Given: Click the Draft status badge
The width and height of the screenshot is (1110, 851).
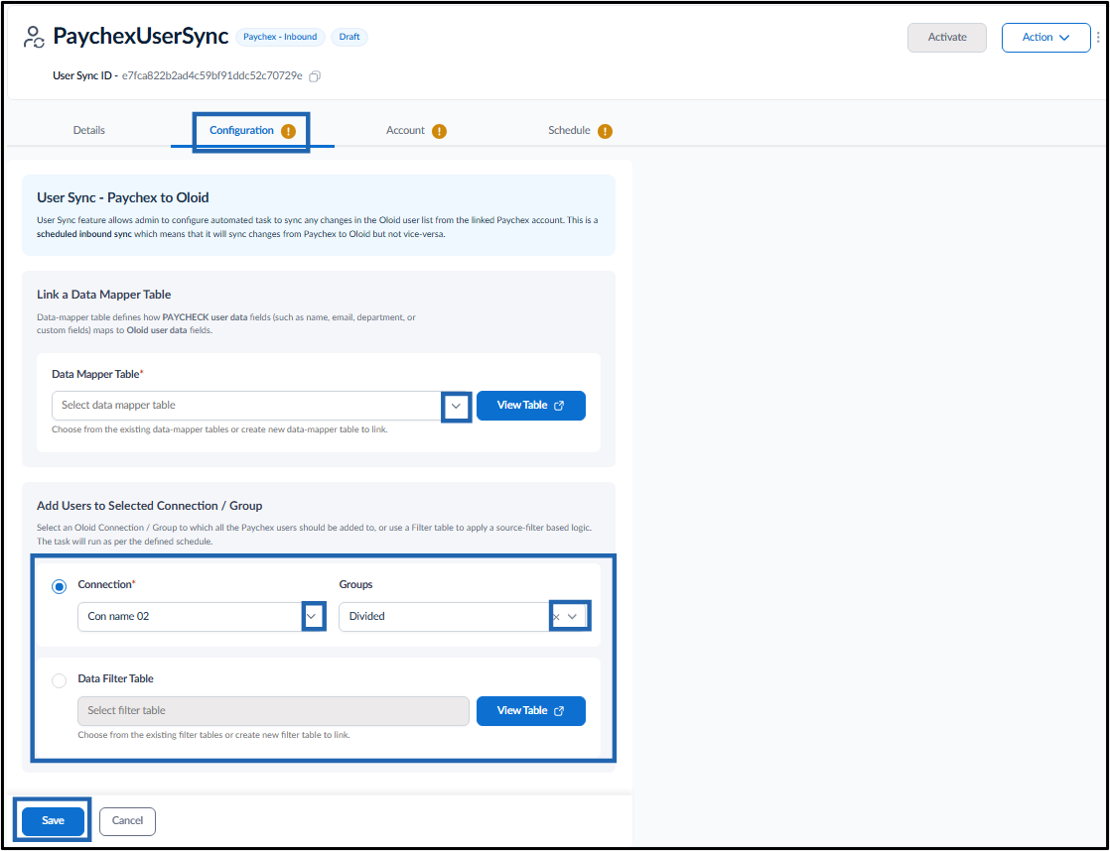Looking at the screenshot, I should tap(349, 37).
